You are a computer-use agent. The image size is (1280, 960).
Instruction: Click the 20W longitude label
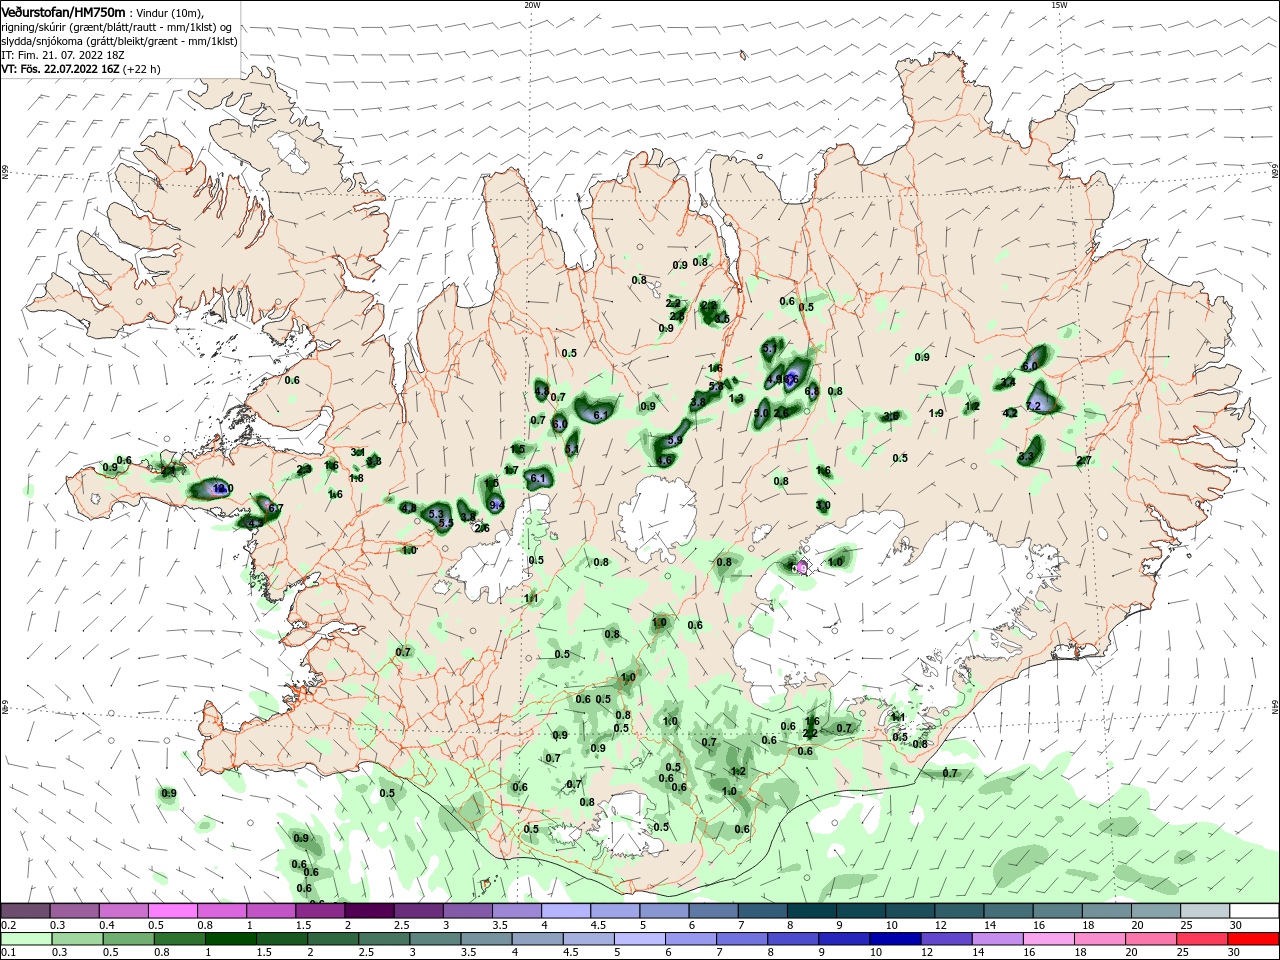click(x=532, y=5)
